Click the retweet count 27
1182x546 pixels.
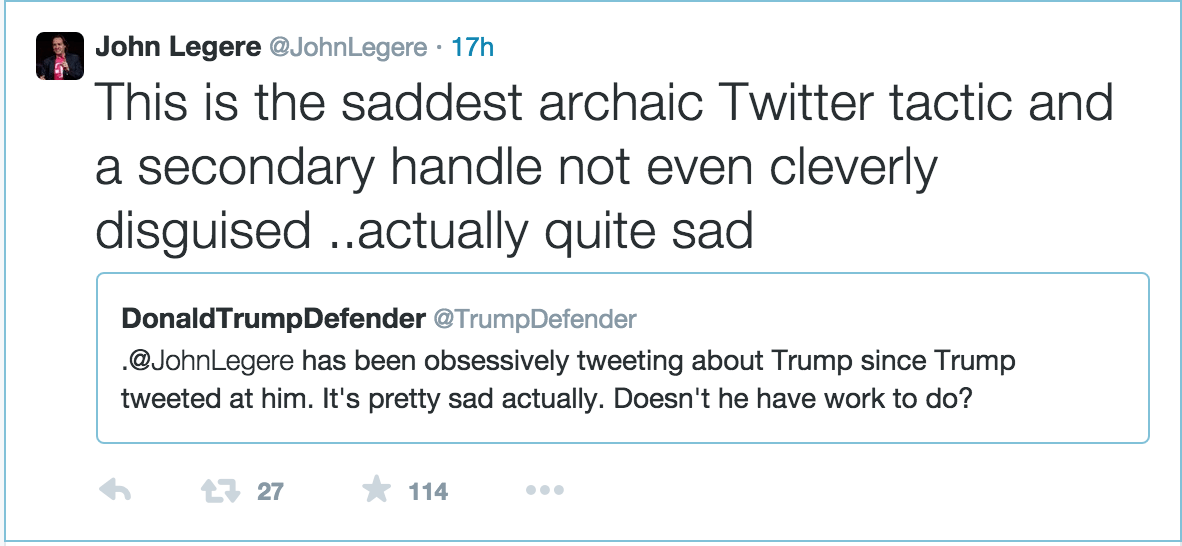pyautogui.click(x=270, y=492)
